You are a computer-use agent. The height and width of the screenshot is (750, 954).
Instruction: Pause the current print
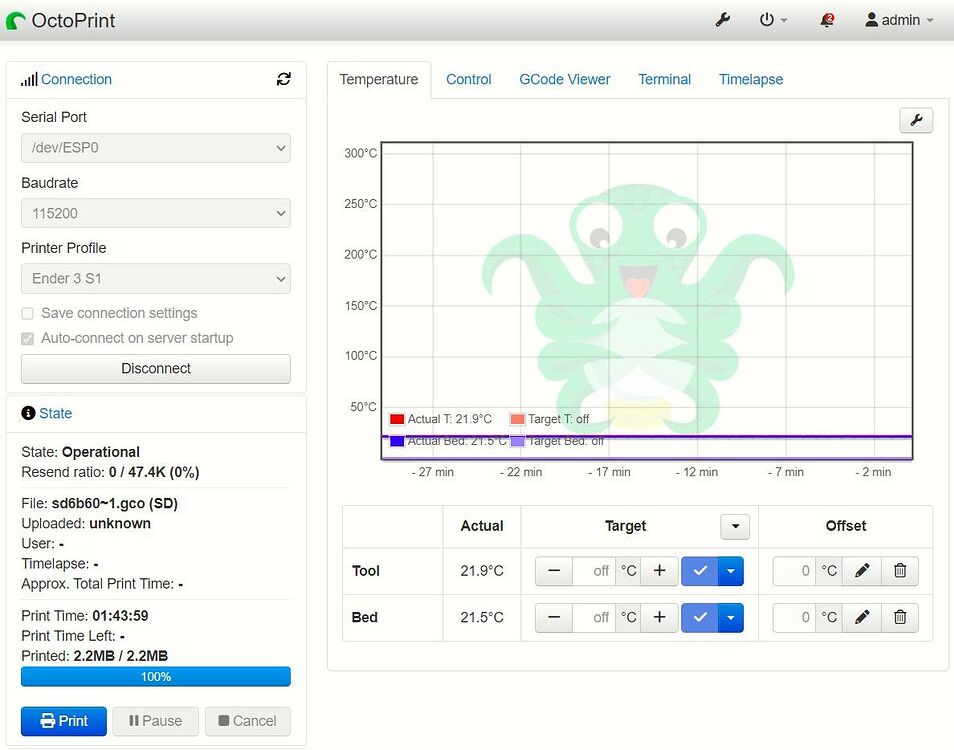[155, 721]
